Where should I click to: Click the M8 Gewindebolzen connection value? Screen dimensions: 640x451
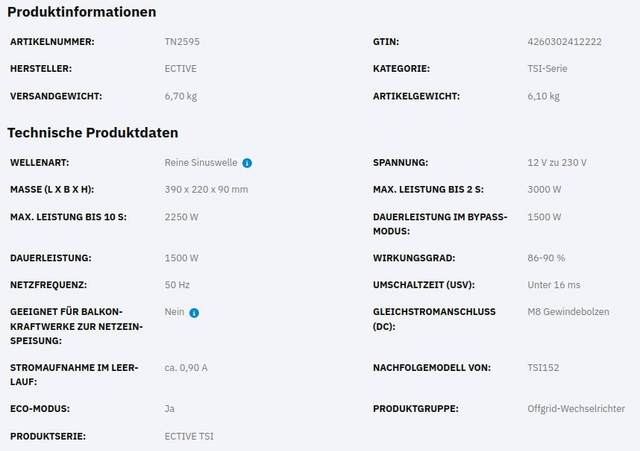(569, 312)
